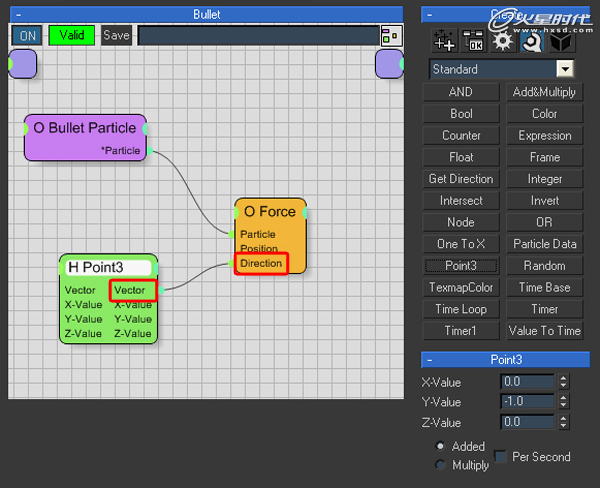This screenshot has height=488, width=600.
Task: Click the dynamic set name field
Action: [259, 36]
